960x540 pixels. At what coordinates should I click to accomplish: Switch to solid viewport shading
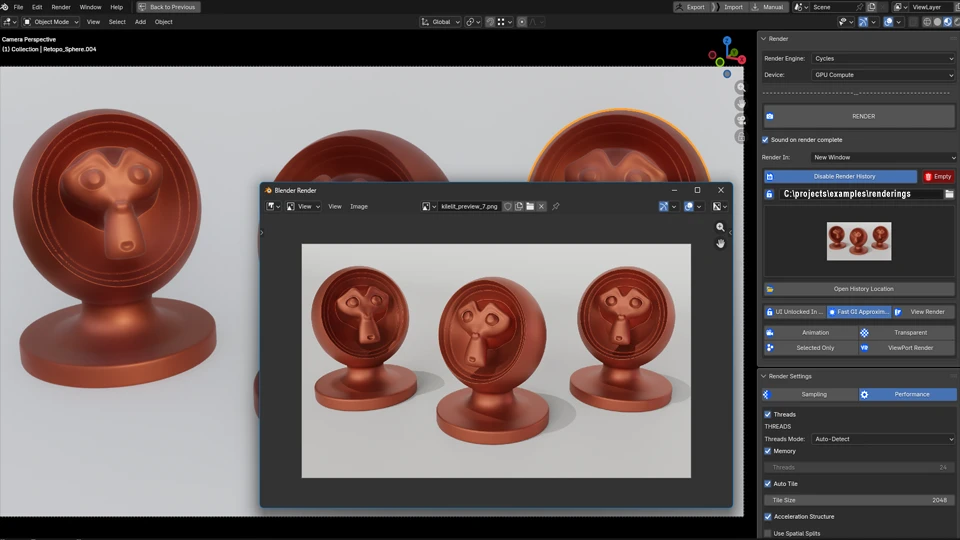coord(937,21)
